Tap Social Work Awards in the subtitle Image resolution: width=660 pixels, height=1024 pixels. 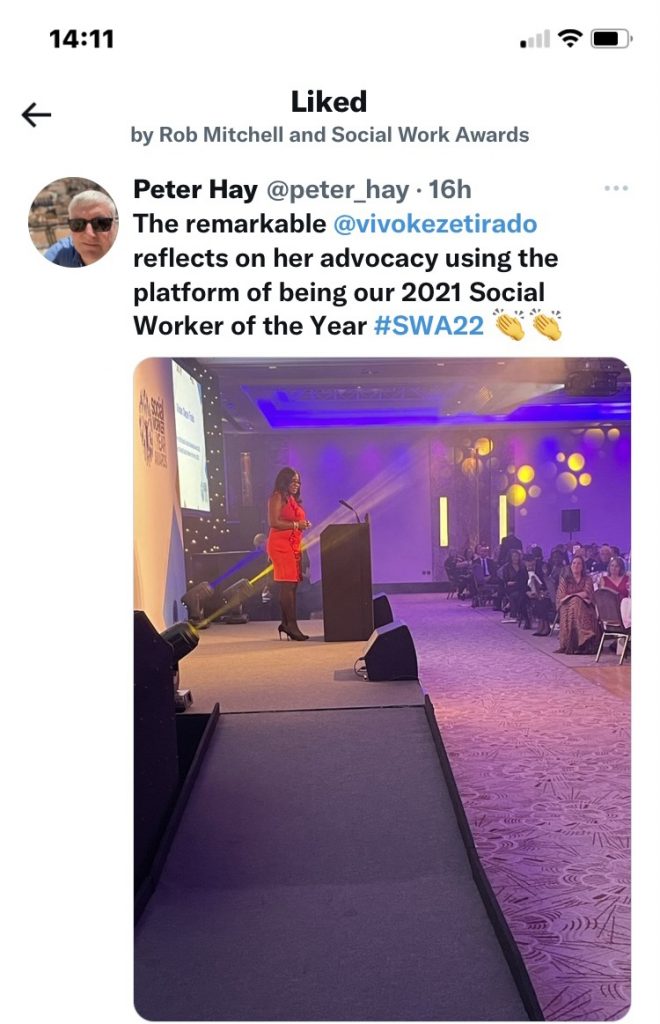431,135
